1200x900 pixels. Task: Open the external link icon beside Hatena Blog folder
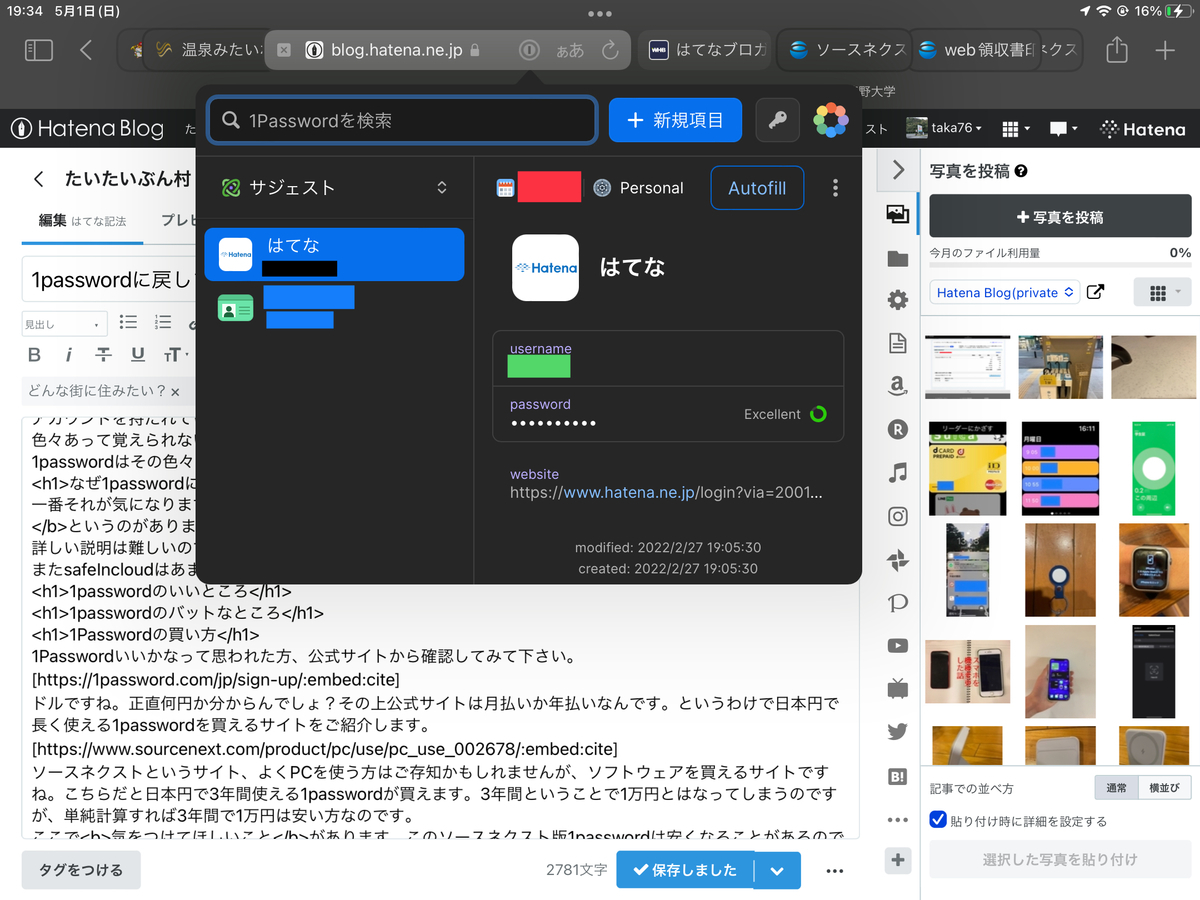[x=1096, y=293]
